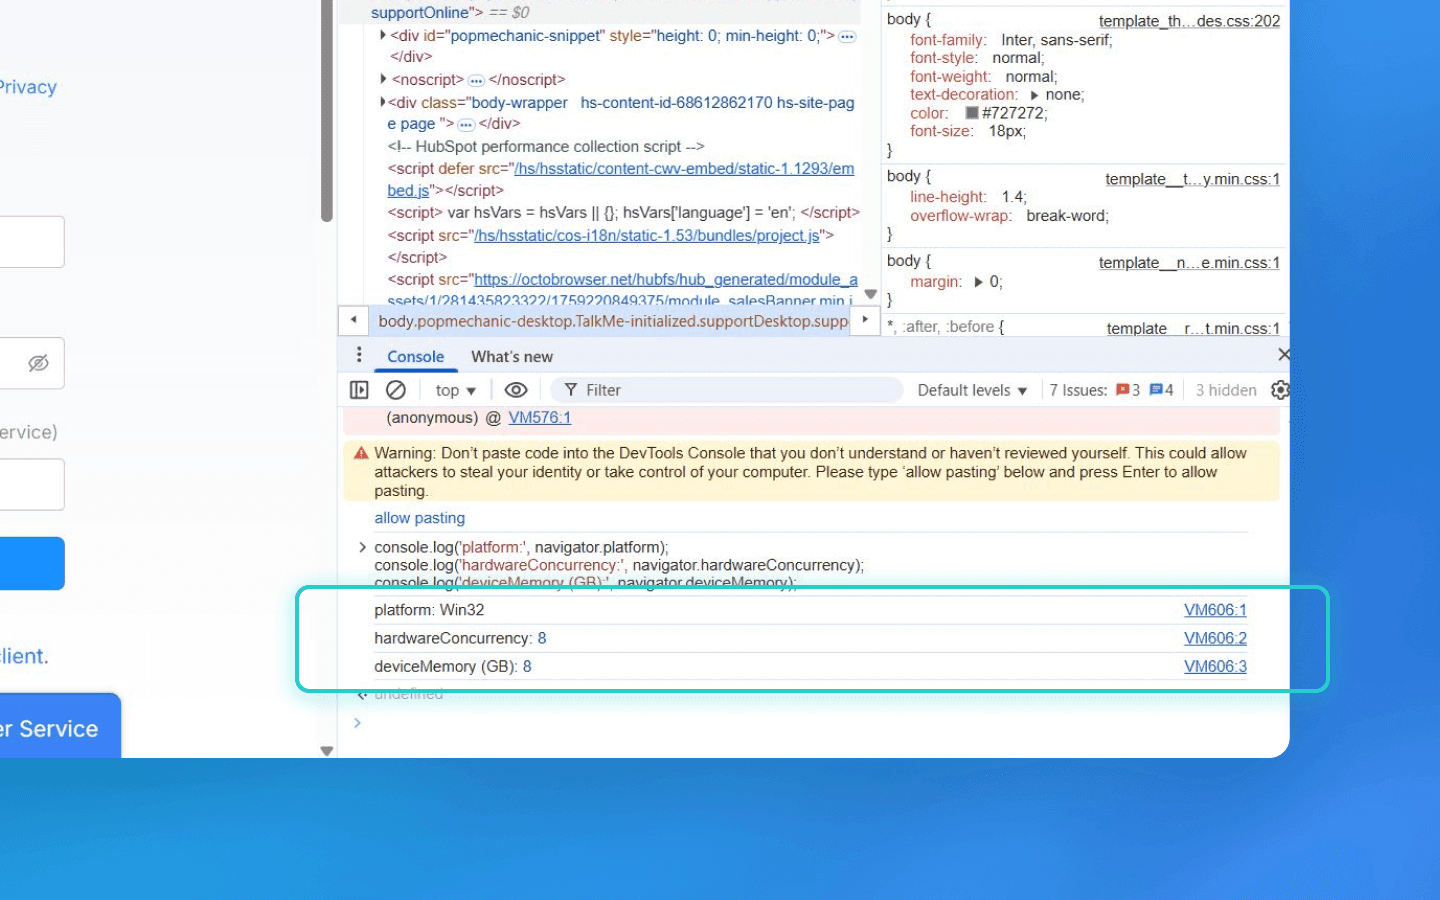Switch to the What's new tab
1440x900 pixels.
512,357
